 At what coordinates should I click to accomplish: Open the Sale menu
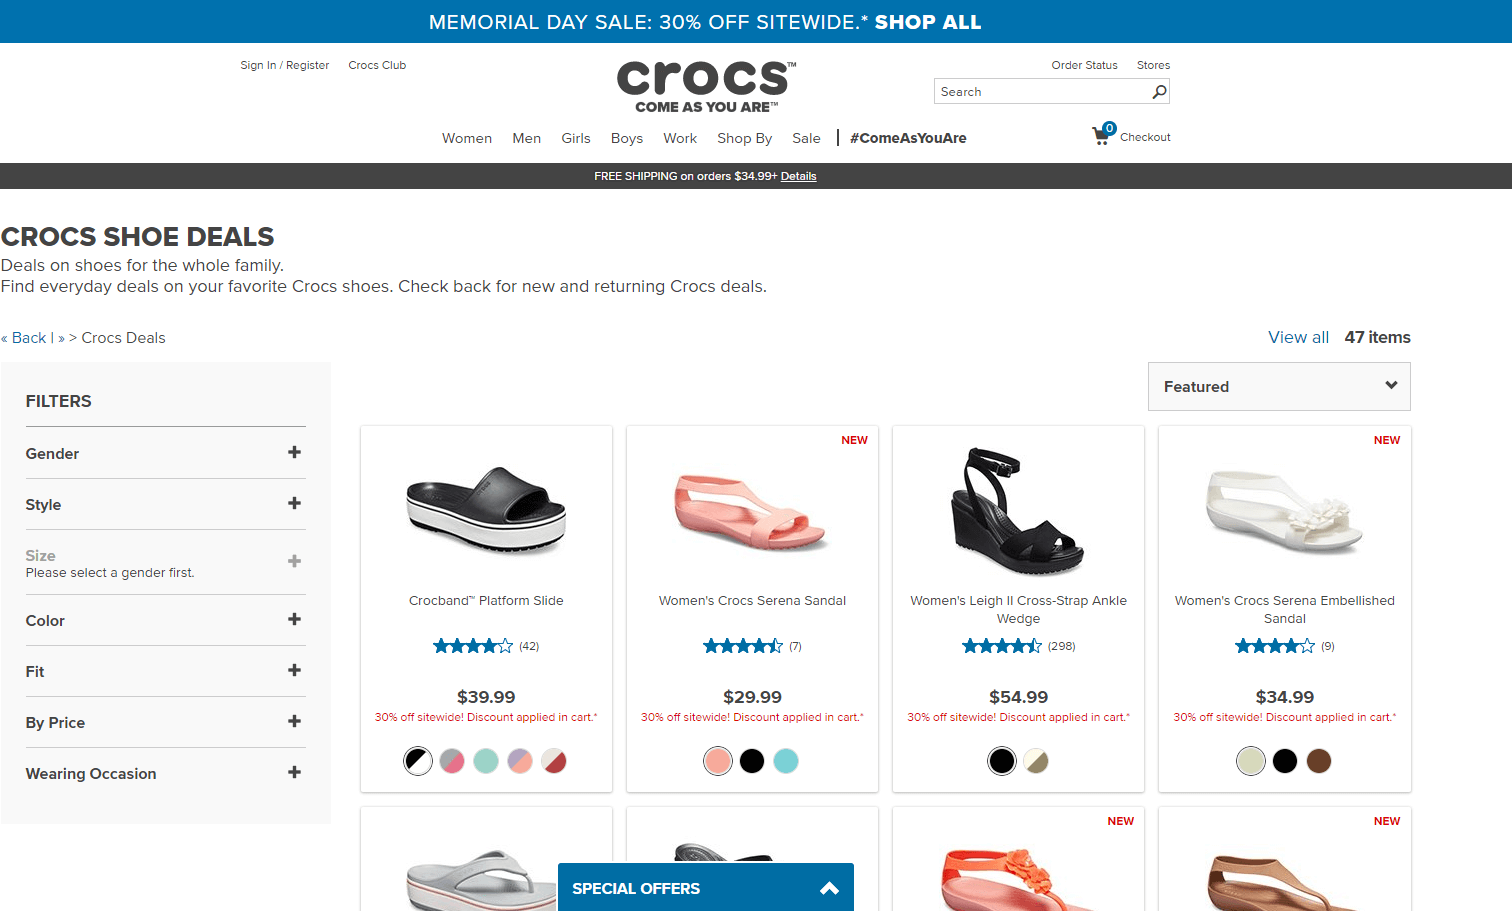[806, 138]
